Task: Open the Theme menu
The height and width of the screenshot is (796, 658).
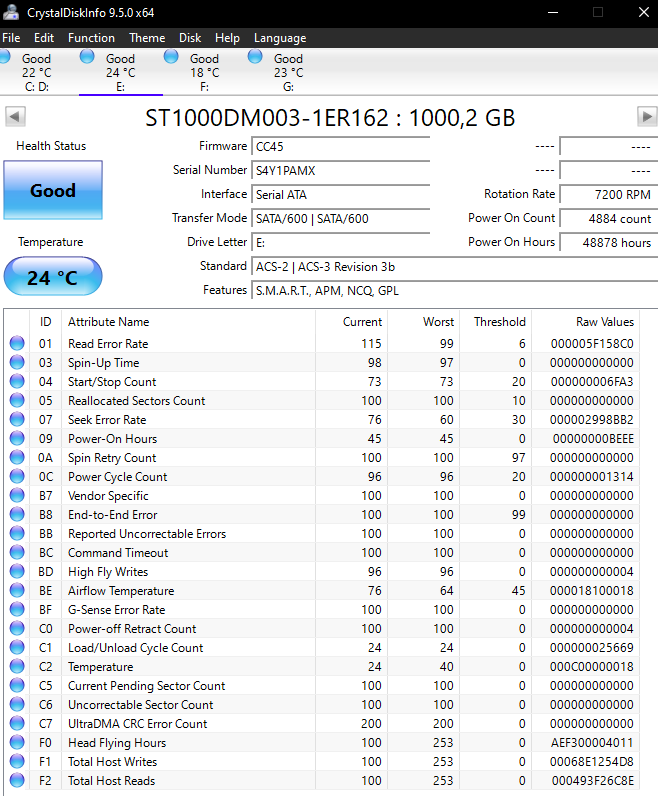Action: coord(147,38)
